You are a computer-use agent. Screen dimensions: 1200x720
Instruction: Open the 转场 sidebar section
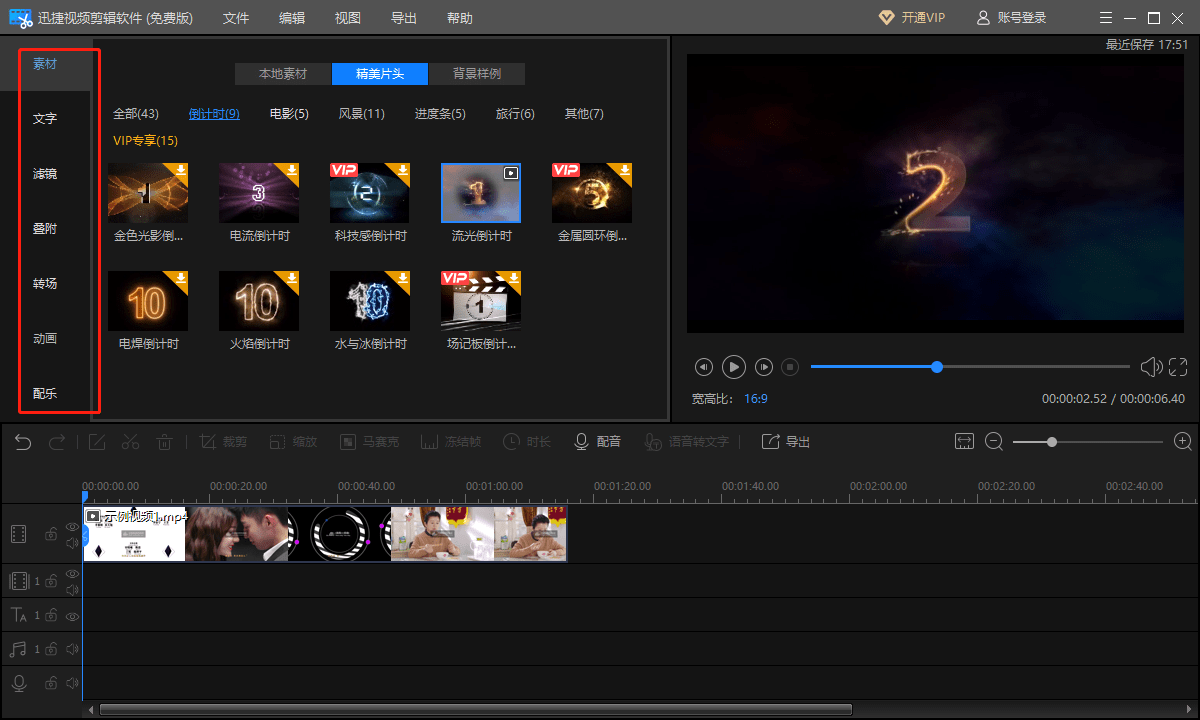pos(45,284)
